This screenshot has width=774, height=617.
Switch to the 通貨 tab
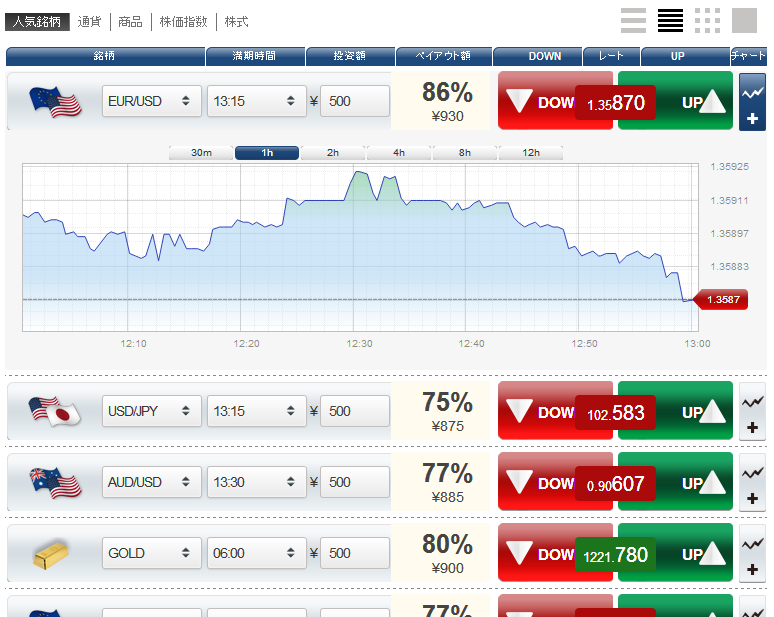(89, 22)
